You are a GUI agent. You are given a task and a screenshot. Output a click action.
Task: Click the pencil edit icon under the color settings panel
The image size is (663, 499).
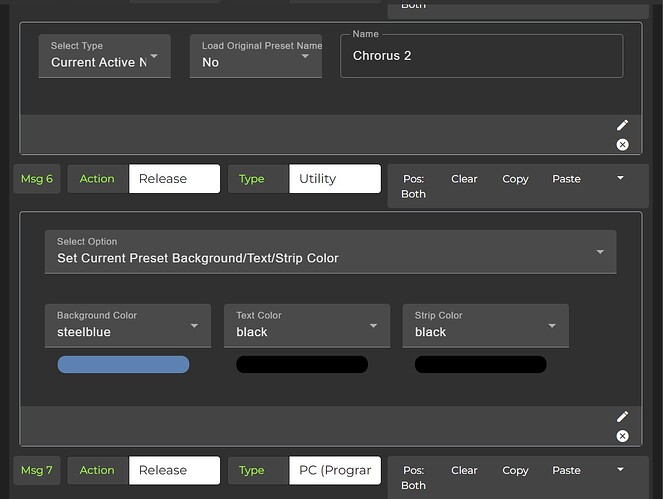pyautogui.click(x=622, y=416)
